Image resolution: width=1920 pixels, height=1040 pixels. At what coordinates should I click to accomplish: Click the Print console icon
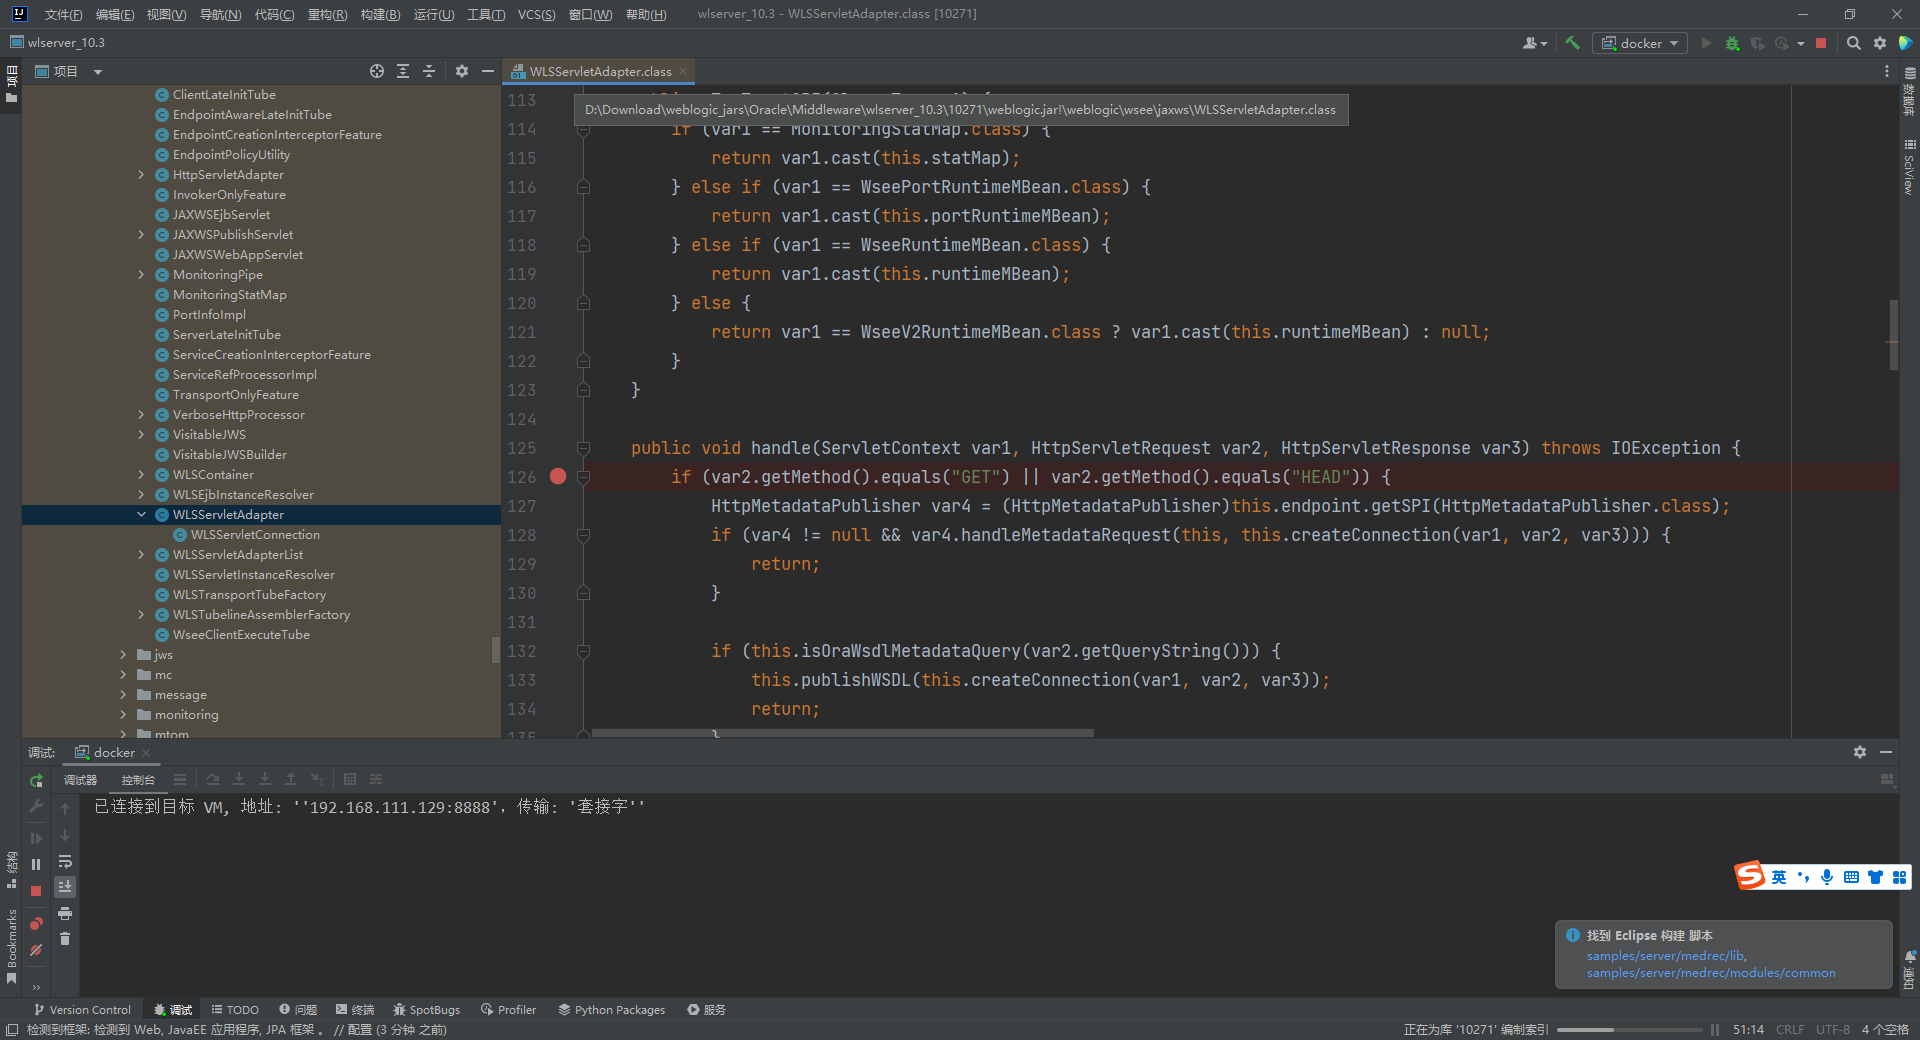65,913
